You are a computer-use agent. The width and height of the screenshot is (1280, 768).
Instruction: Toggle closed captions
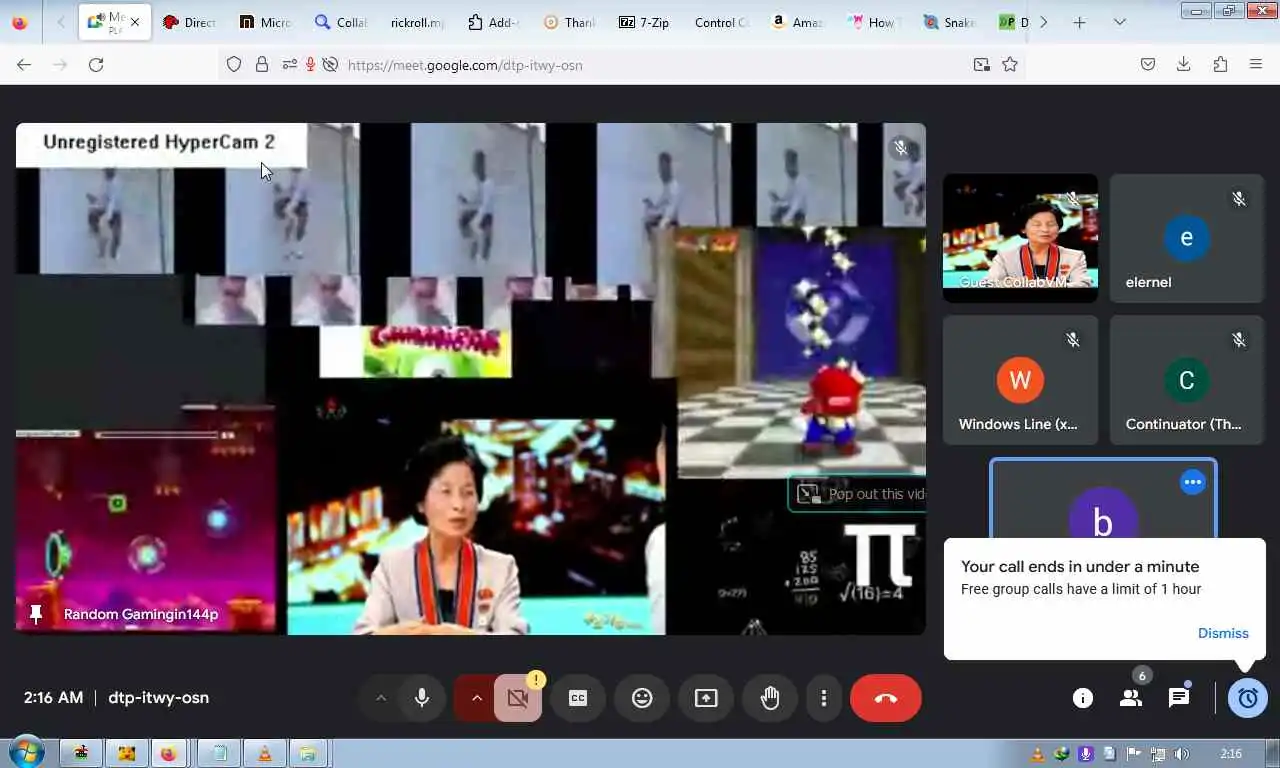[578, 698]
